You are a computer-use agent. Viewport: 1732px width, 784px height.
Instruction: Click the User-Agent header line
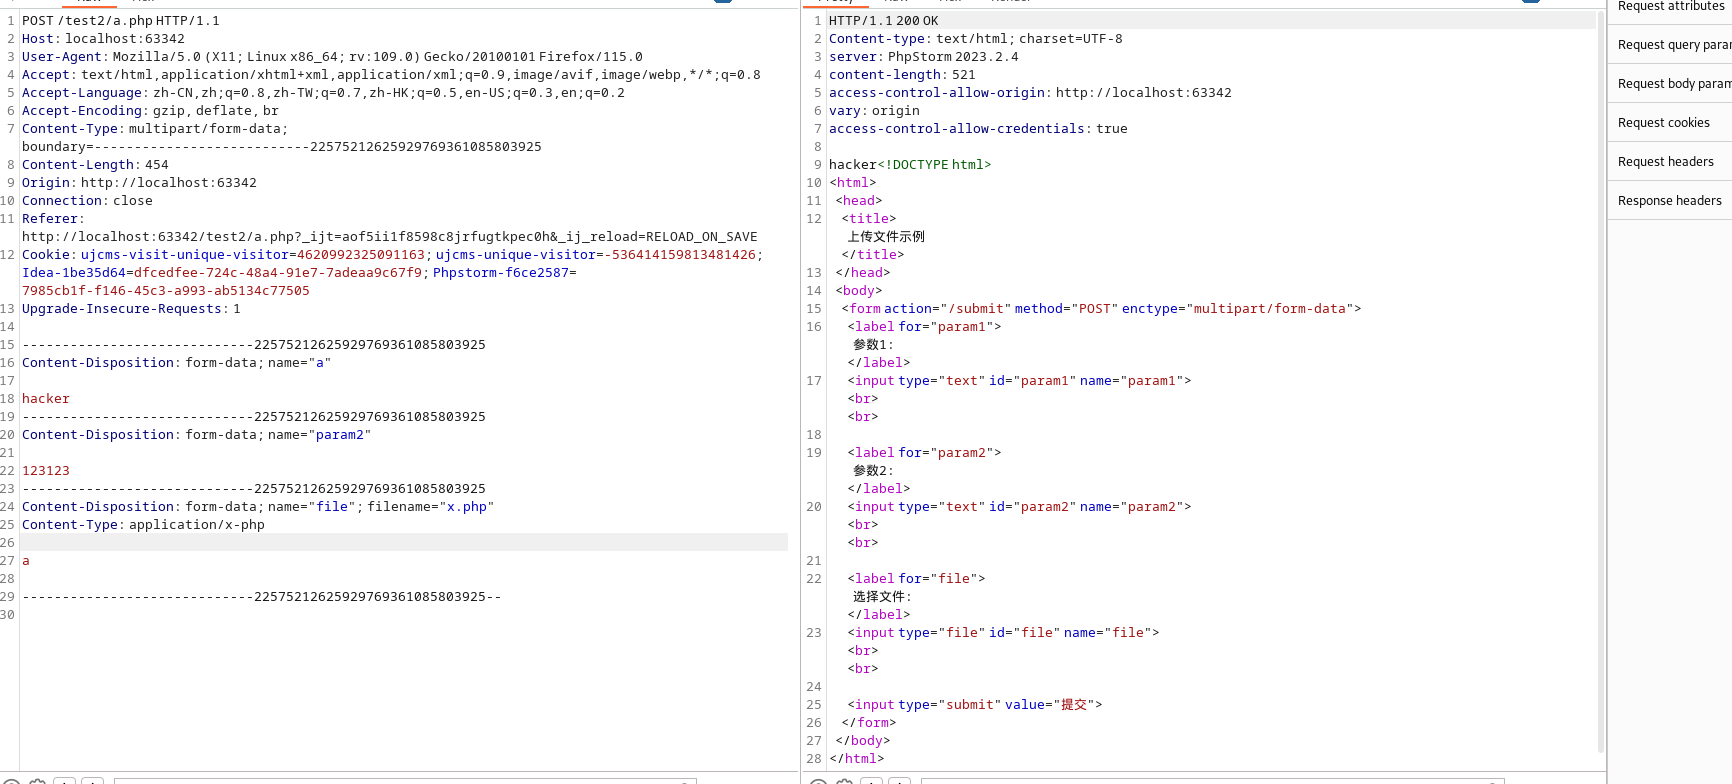(332, 57)
